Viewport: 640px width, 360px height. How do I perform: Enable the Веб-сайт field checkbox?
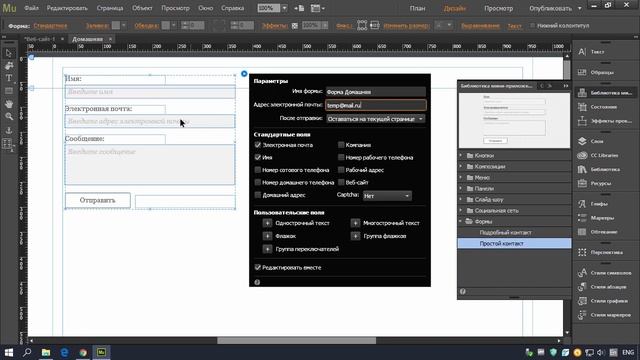point(341,182)
